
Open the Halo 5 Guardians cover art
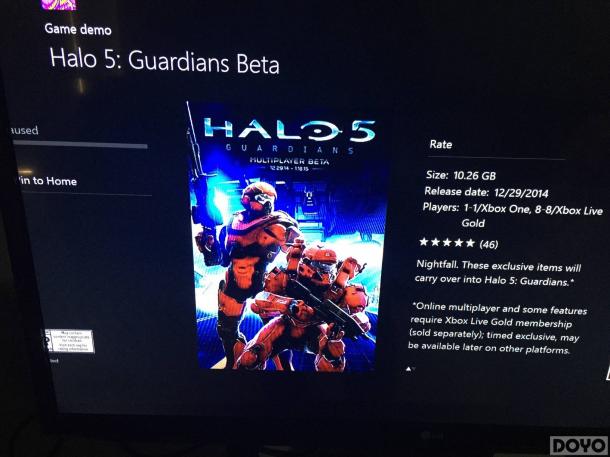pos(287,237)
